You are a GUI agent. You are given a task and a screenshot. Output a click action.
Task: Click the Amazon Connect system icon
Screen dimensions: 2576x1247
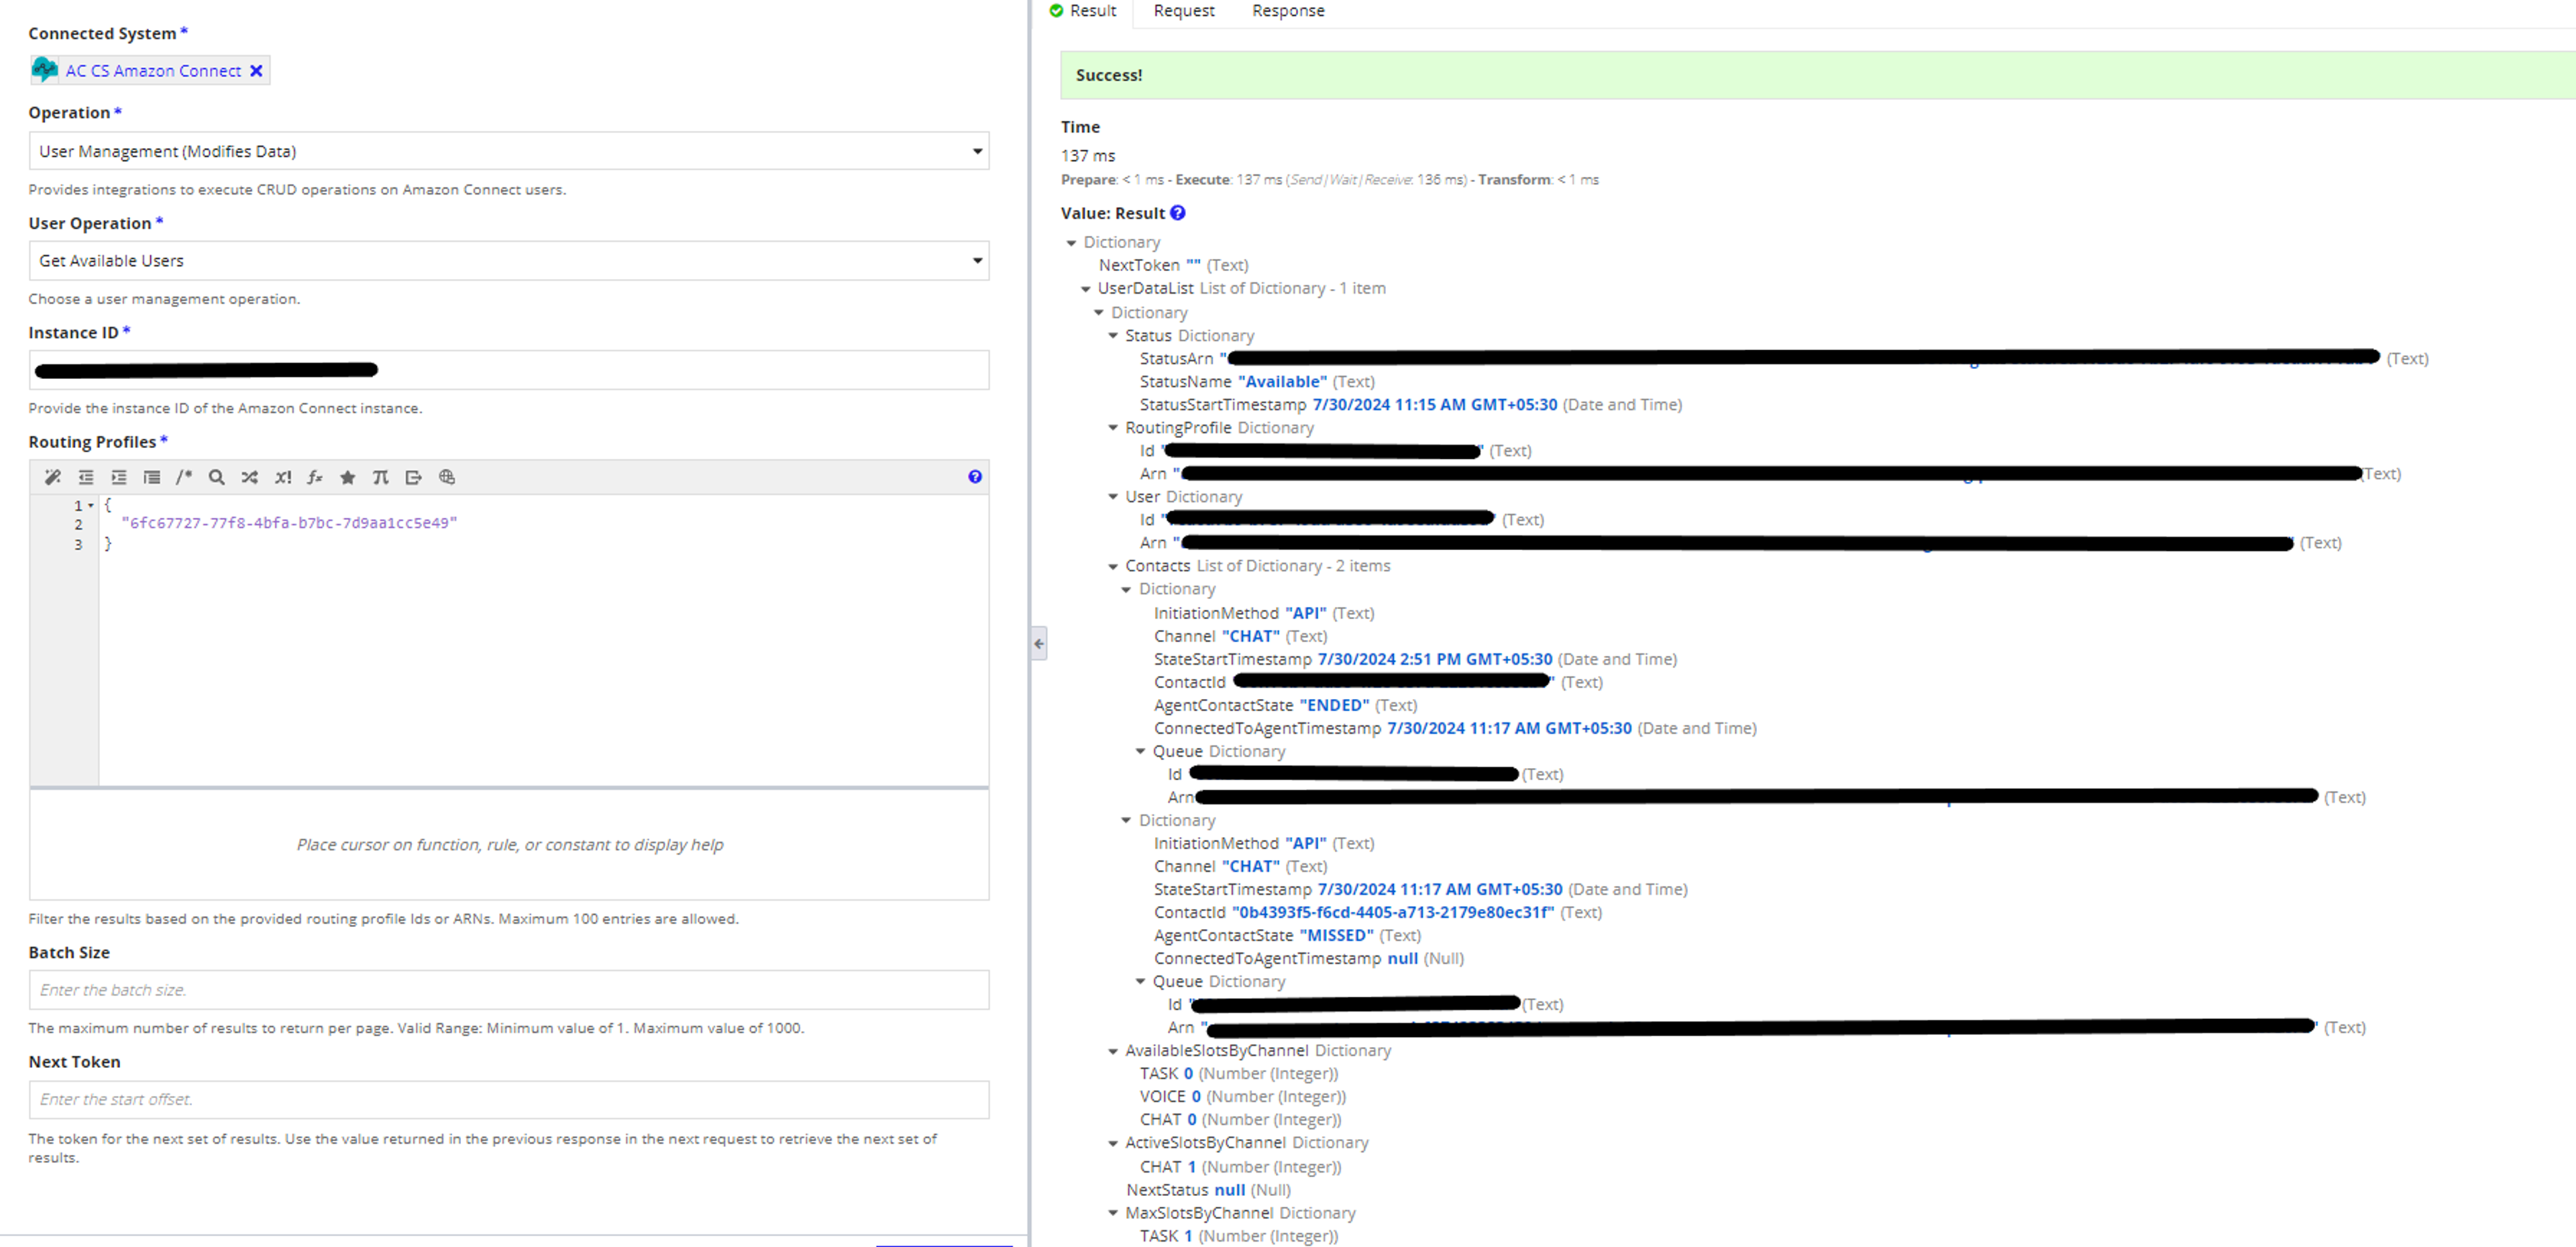pyautogui.click(x=45, y=69)
